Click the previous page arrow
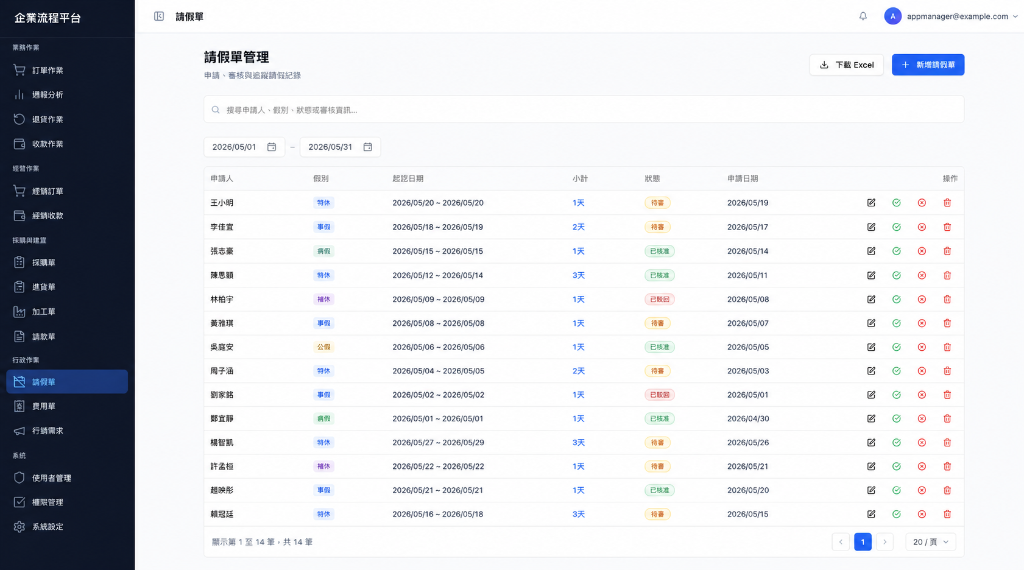 pyautogui.click(x=840, y=542)
